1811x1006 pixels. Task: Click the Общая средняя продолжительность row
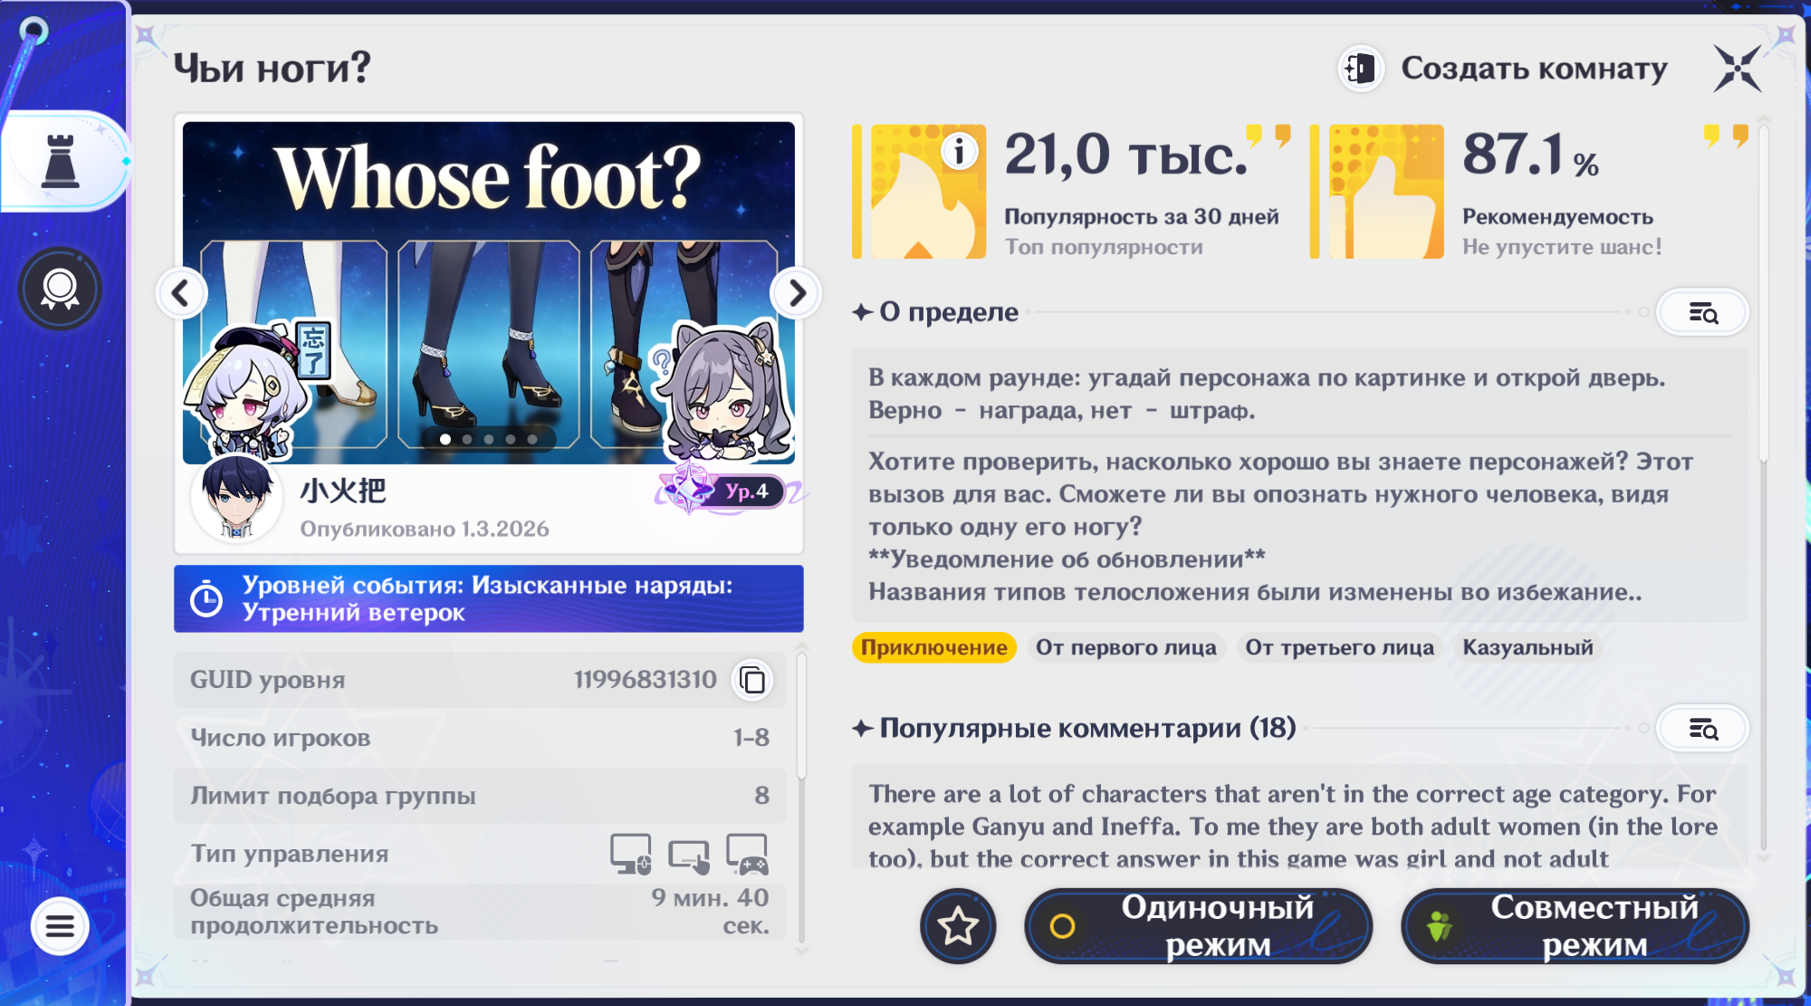point(479,912)
